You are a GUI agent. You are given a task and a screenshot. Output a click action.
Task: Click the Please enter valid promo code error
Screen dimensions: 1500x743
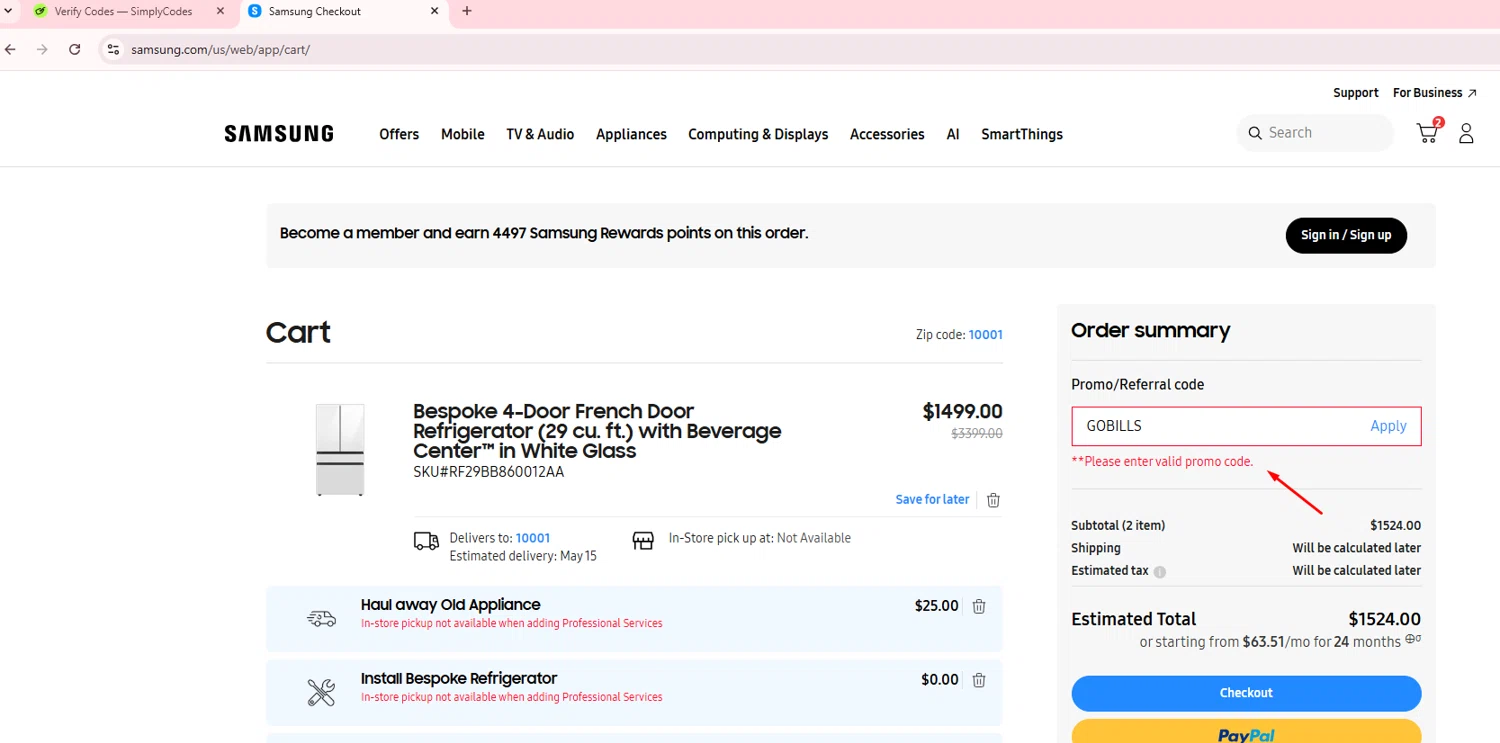[1162, 462]
